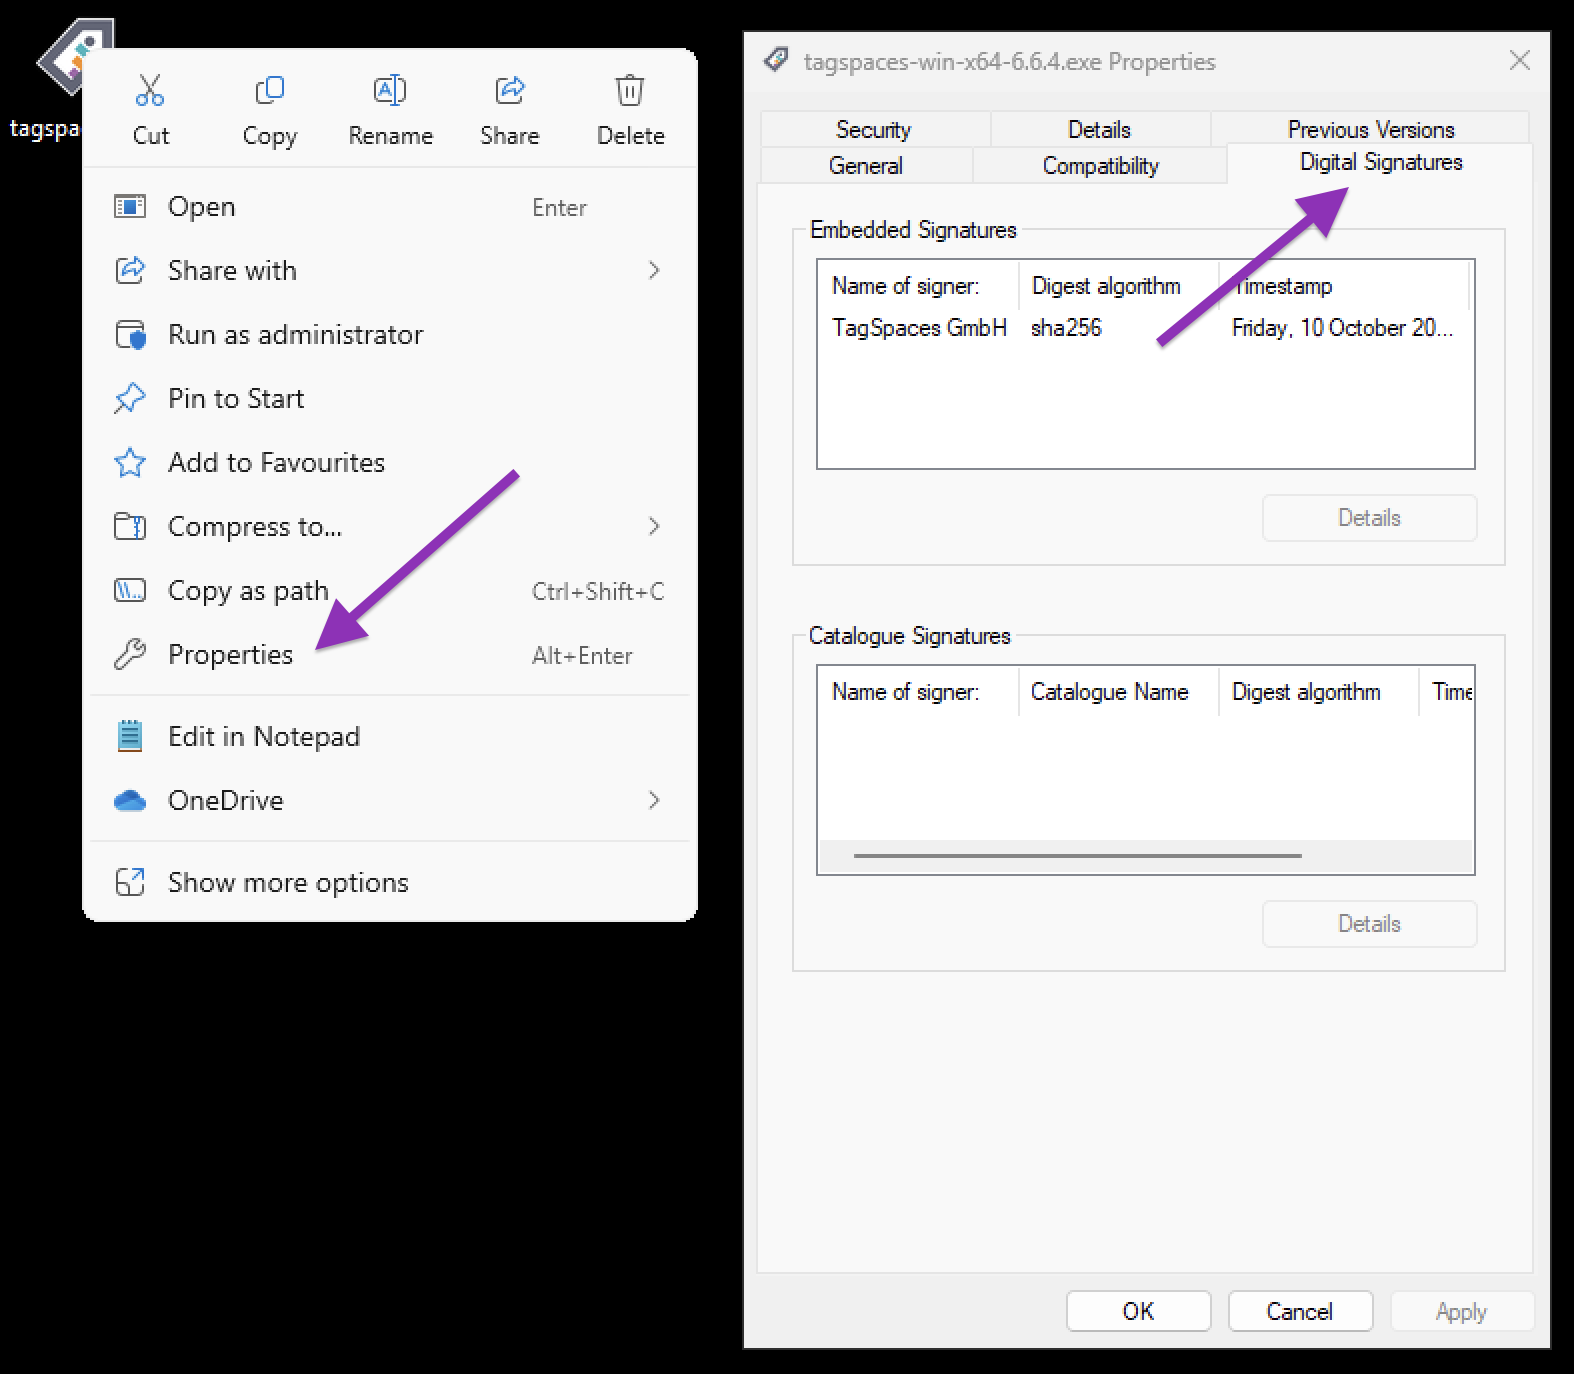
Task: Switch to the Security tab
Action: [874, 130]
